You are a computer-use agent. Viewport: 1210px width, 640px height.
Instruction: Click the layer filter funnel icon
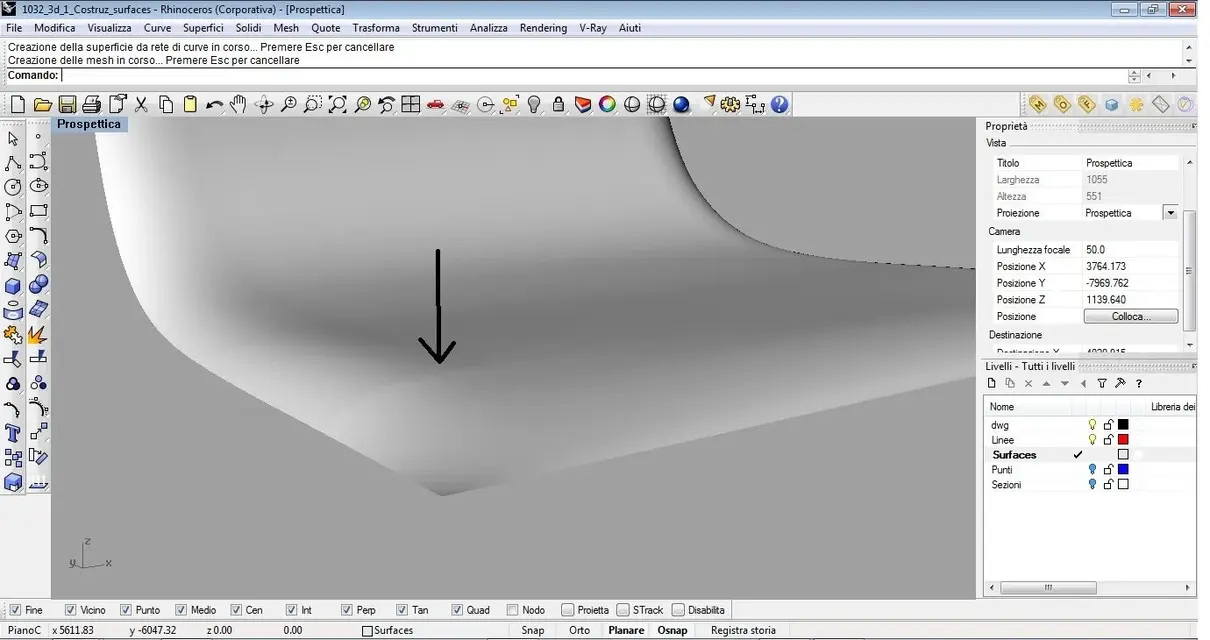[x=1102, y=383]
